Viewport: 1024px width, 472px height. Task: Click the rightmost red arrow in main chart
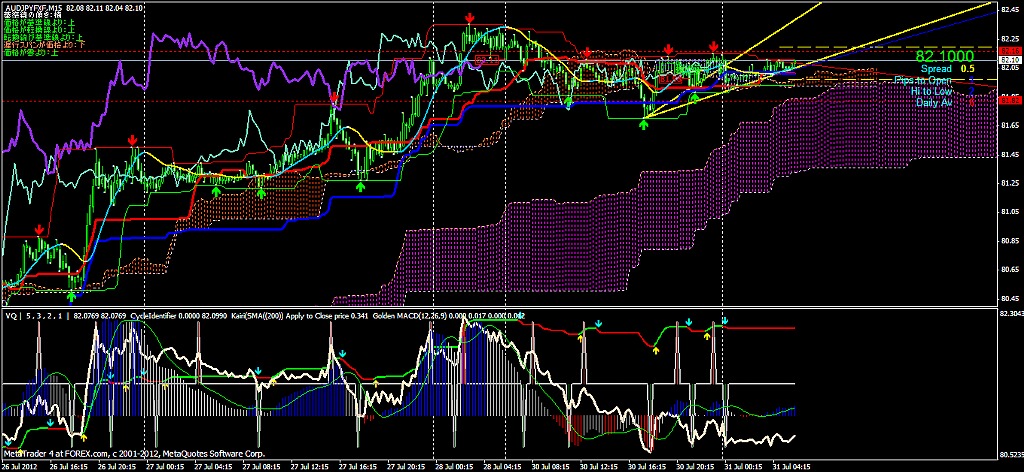point(713,46)
